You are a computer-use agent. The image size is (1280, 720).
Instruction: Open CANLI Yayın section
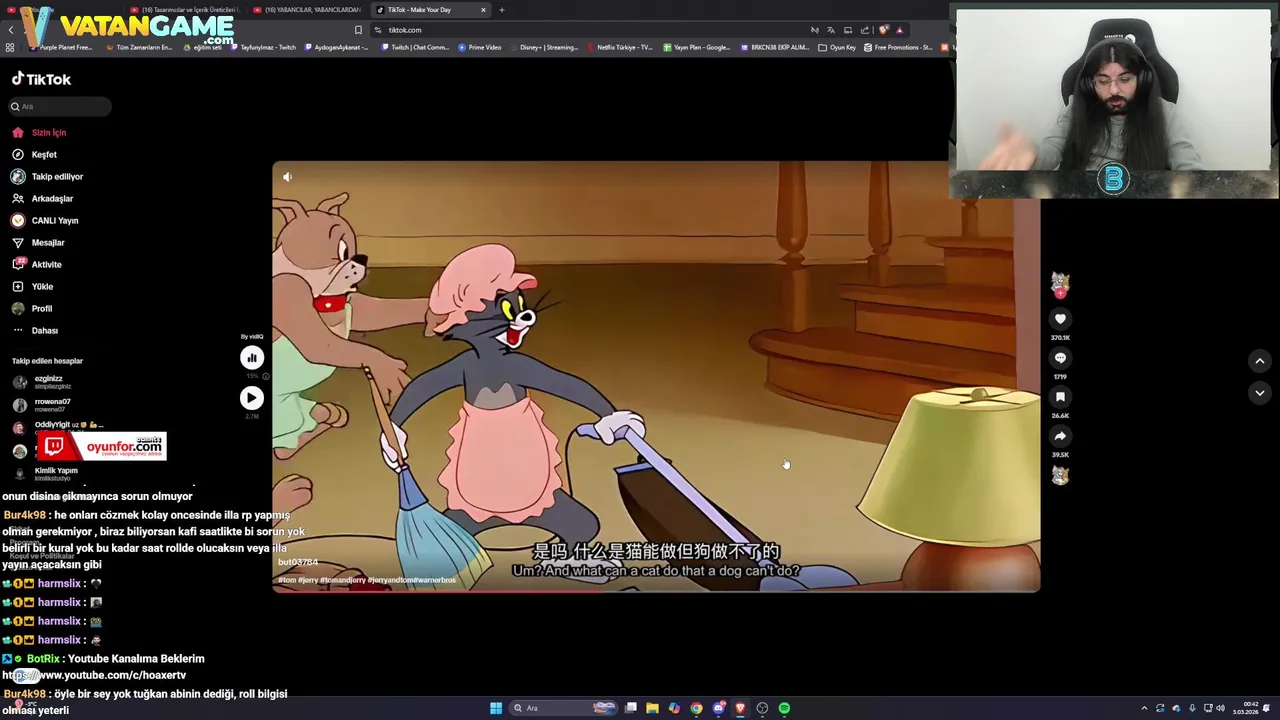click(45, 220)
